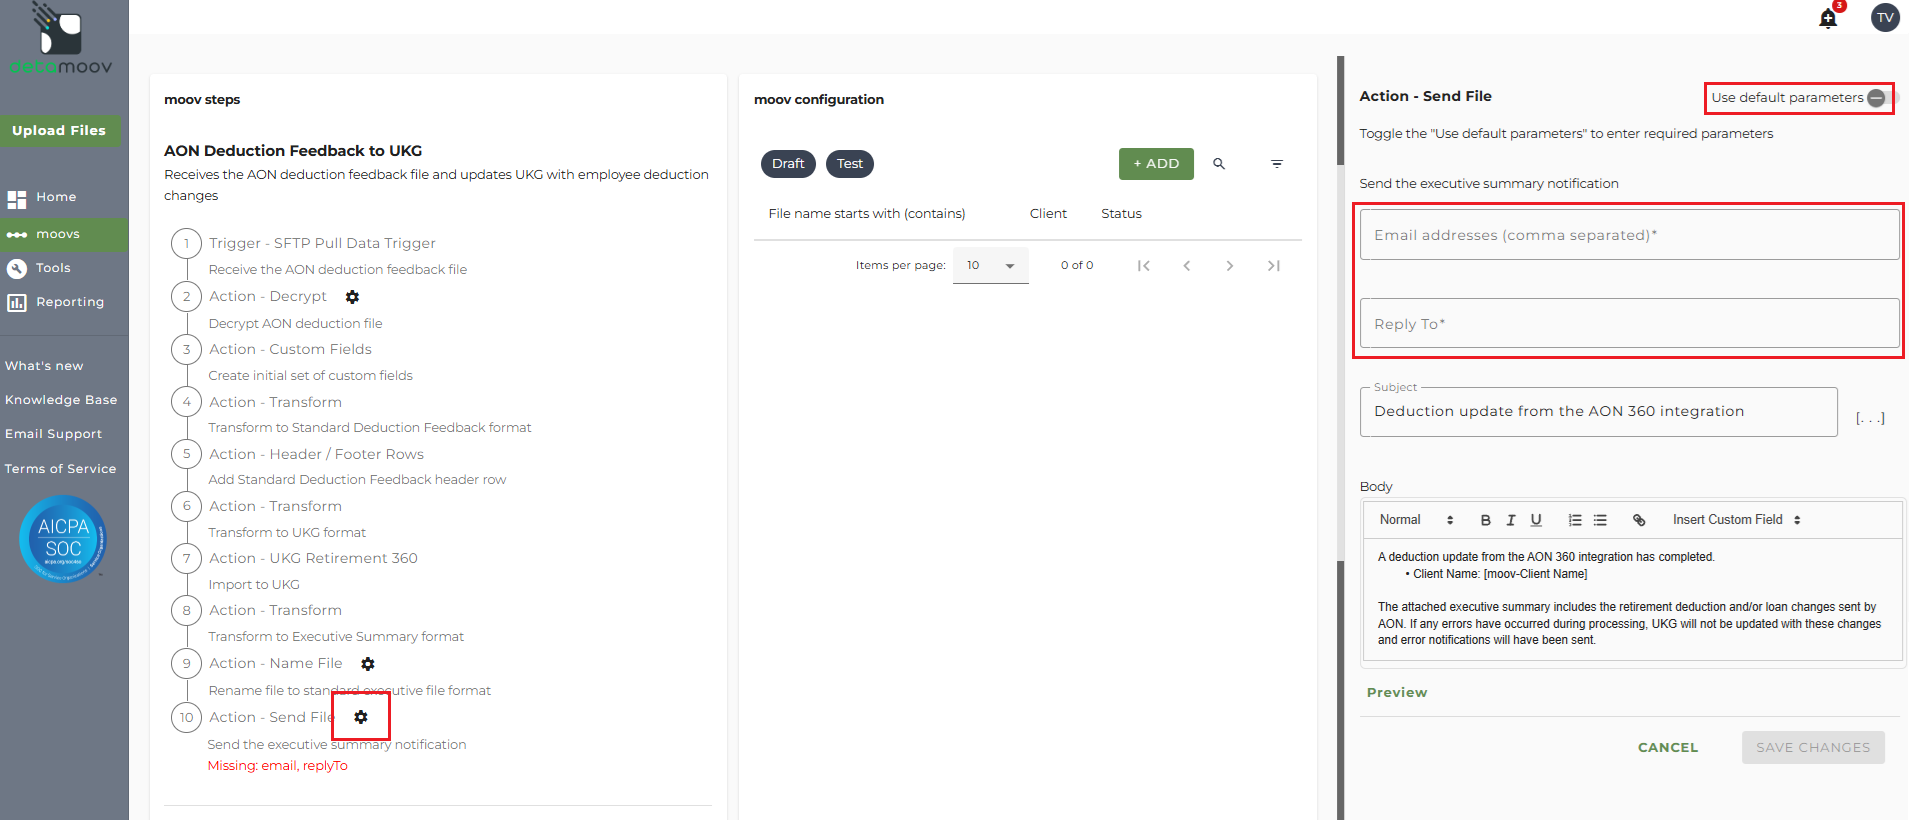This screenshot has width=1911, height=820.
Task: Click the Subject input field
Action: point(1598,412)
